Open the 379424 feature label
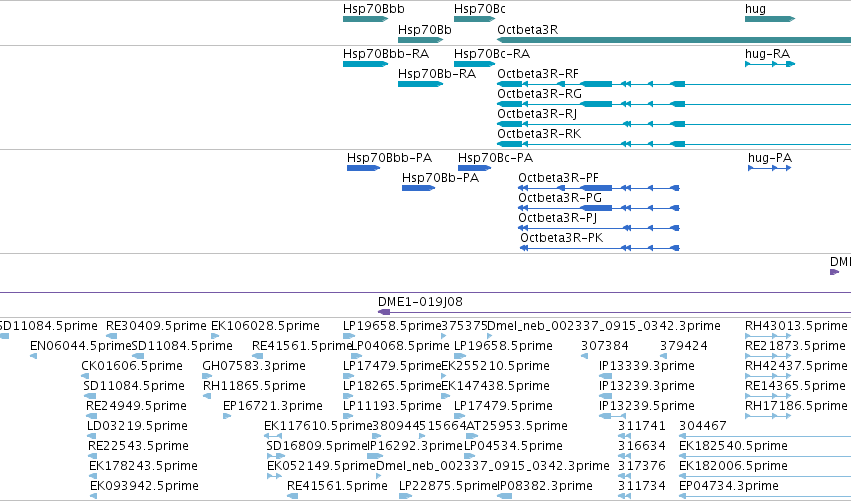Image resolution: width=851 pixels, height=501 pixels. click(684, 346)
